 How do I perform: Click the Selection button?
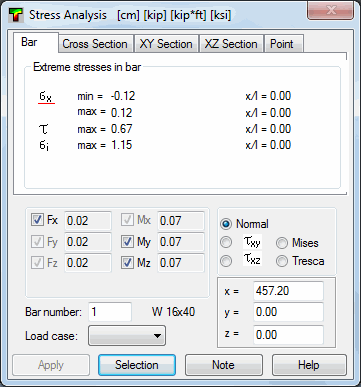(137, 365)
